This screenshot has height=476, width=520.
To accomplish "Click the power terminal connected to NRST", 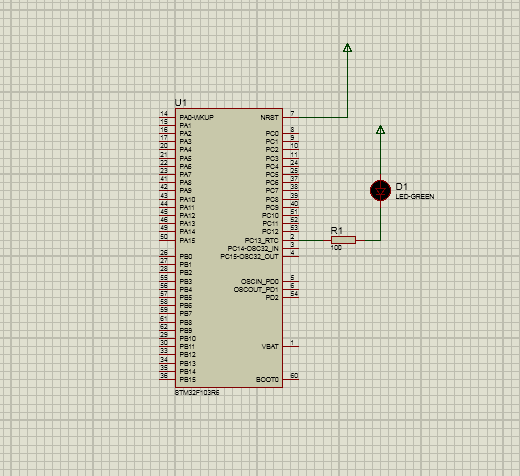I will (347, 48).
